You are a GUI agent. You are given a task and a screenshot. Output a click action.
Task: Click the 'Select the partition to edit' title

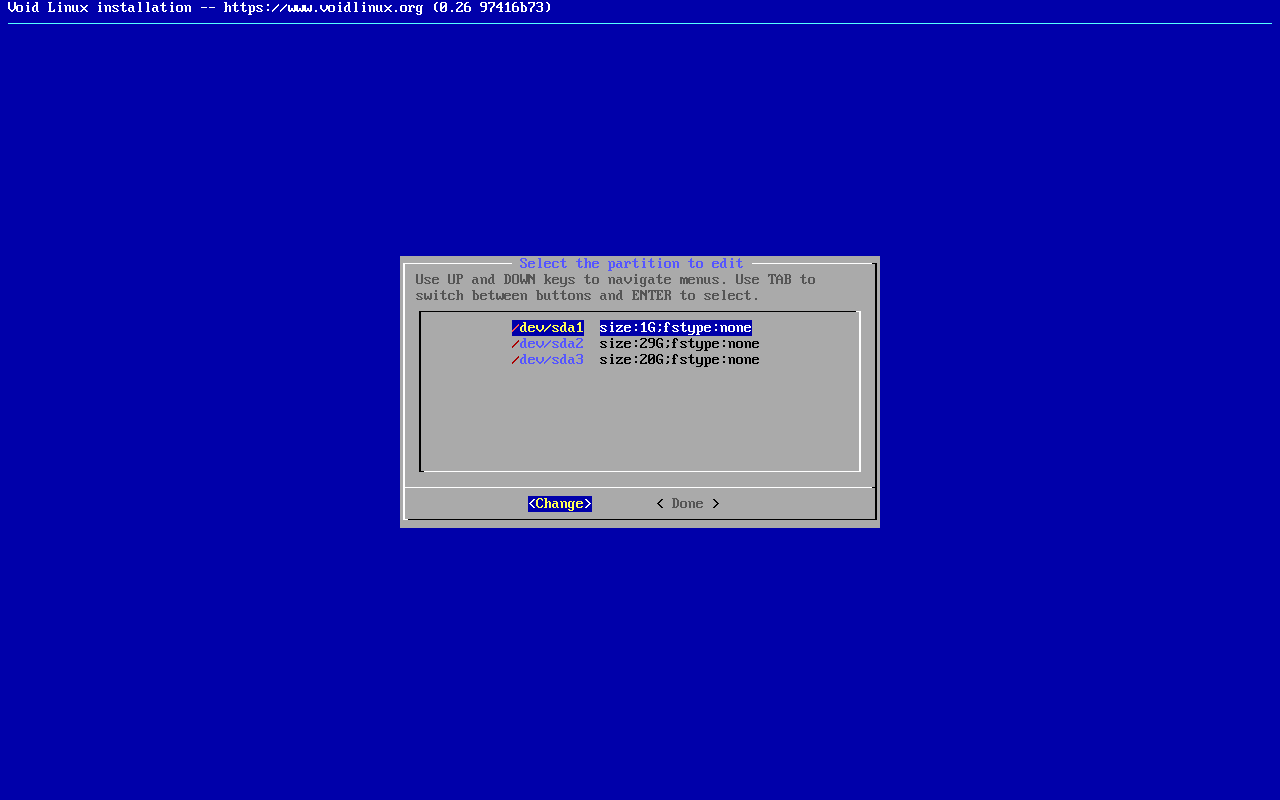pos(631,264)
